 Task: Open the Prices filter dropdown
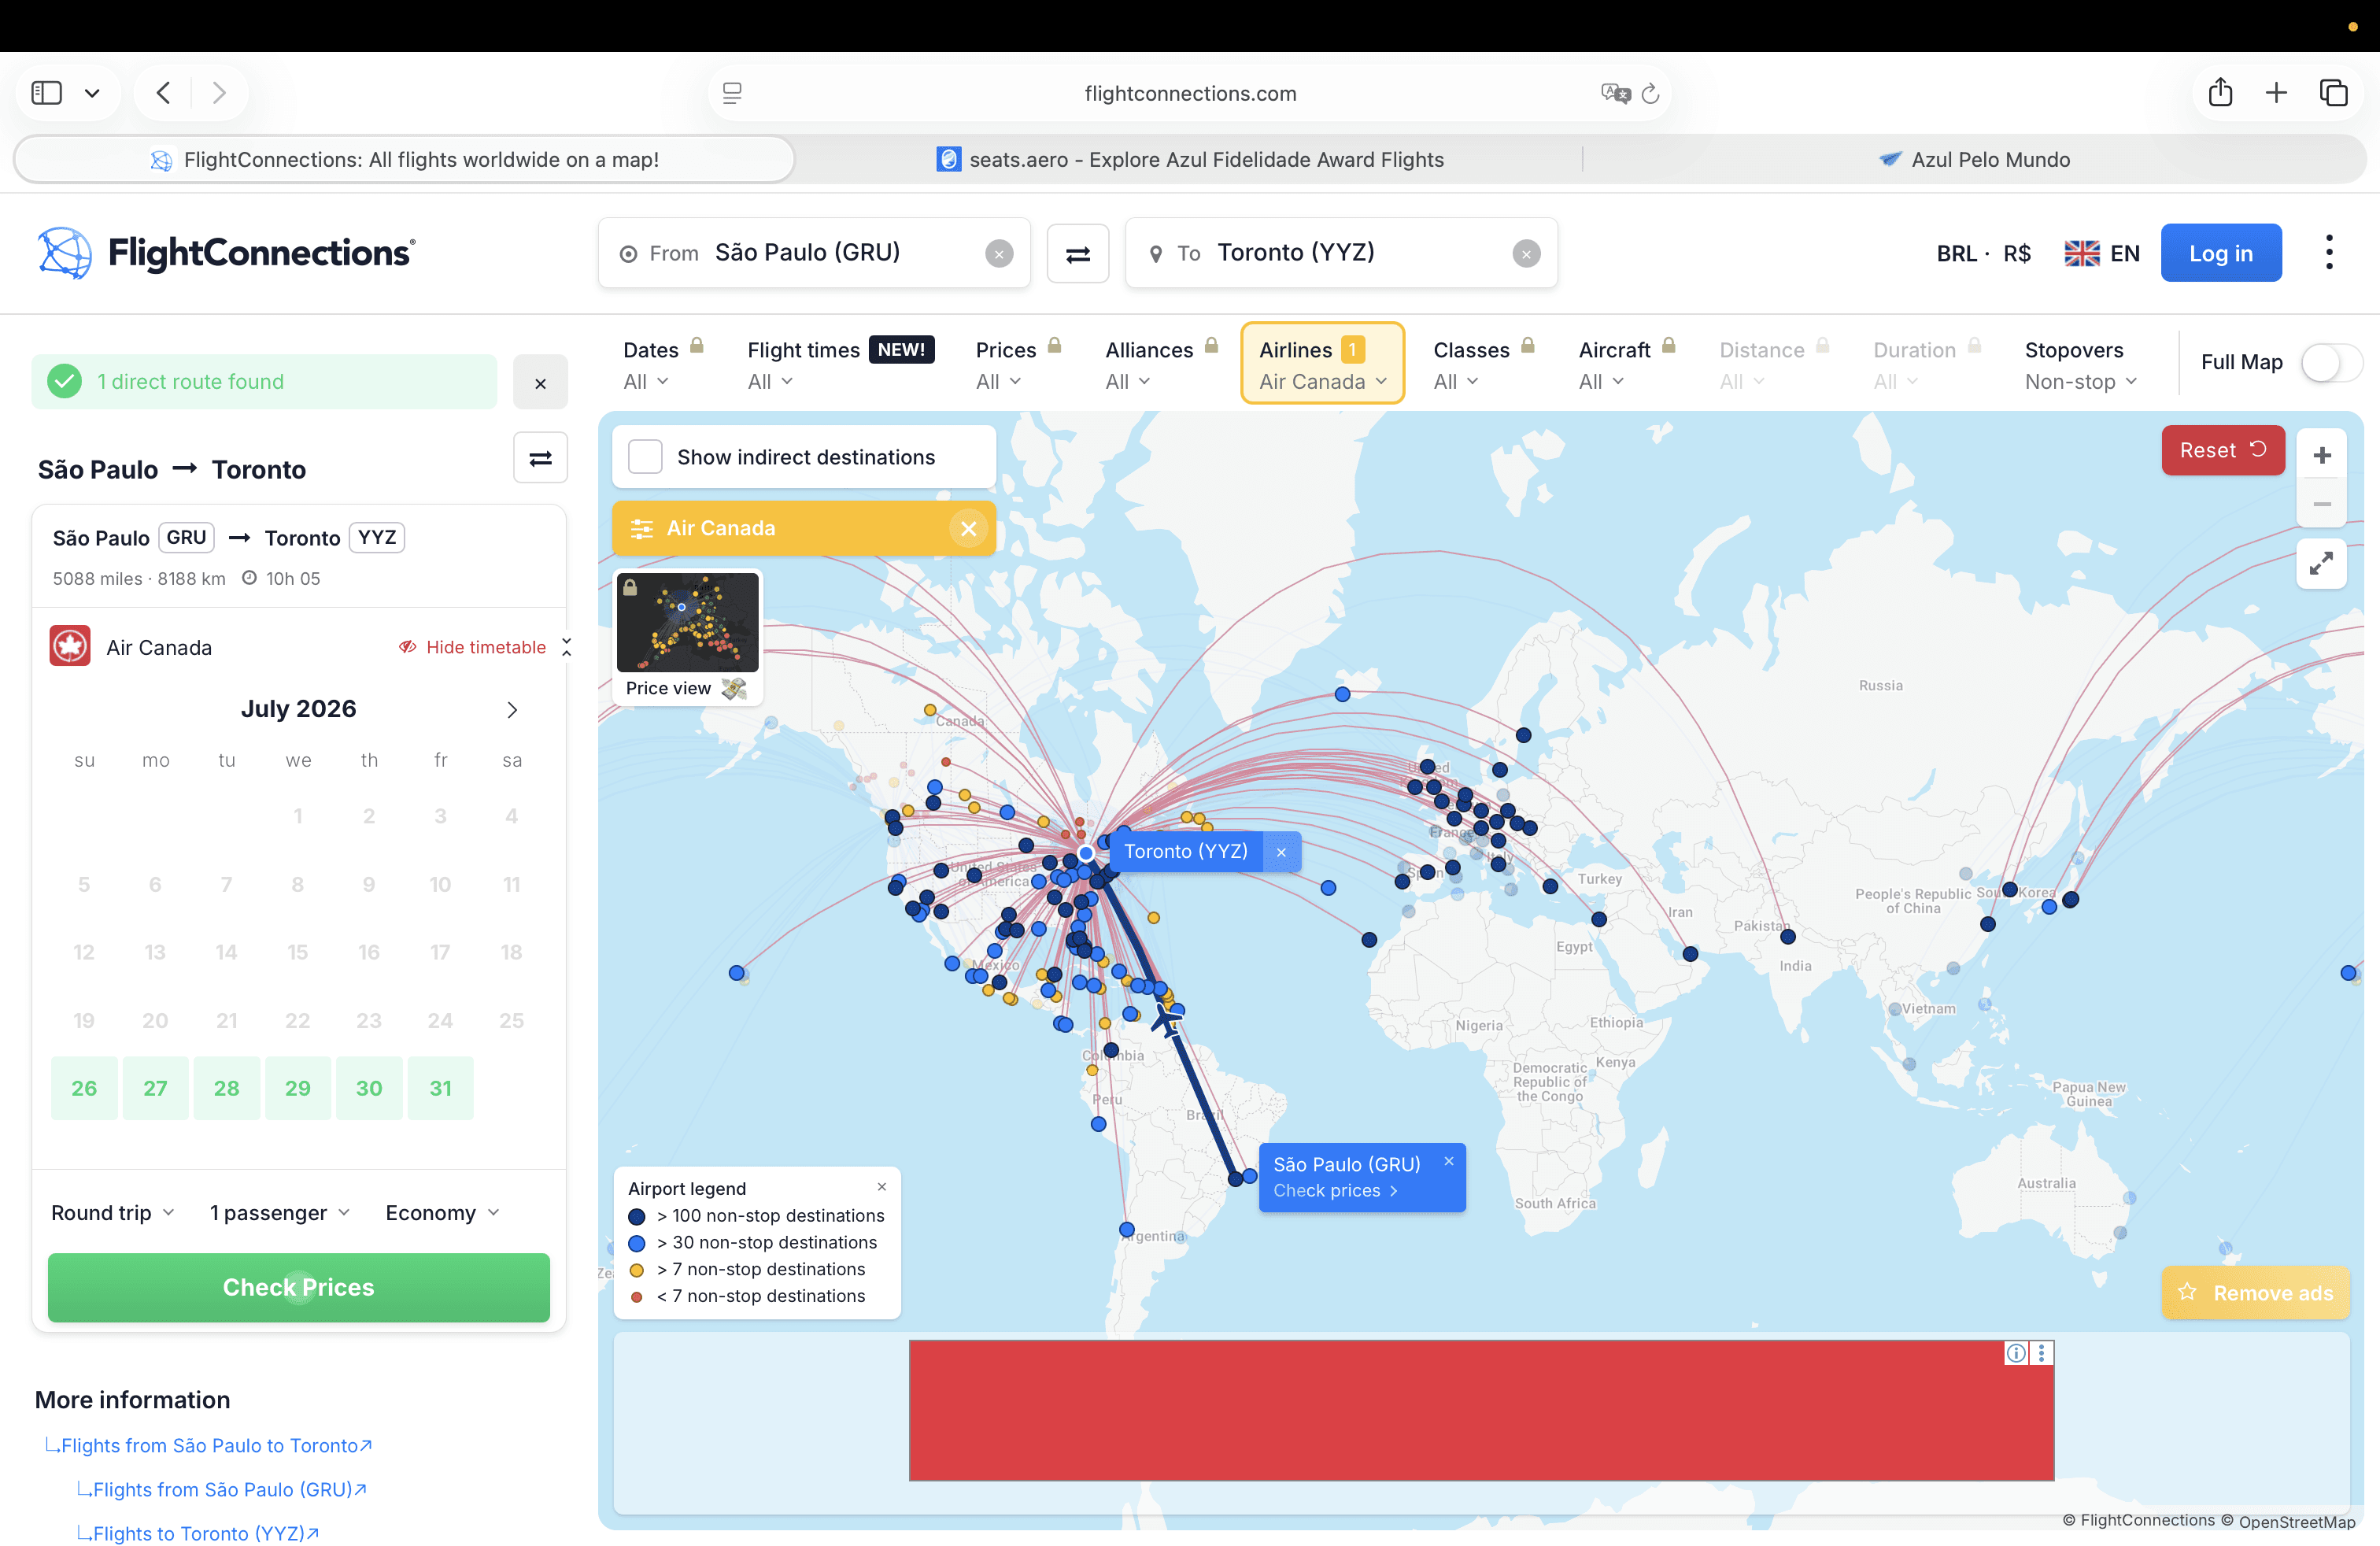[1018, 365]
